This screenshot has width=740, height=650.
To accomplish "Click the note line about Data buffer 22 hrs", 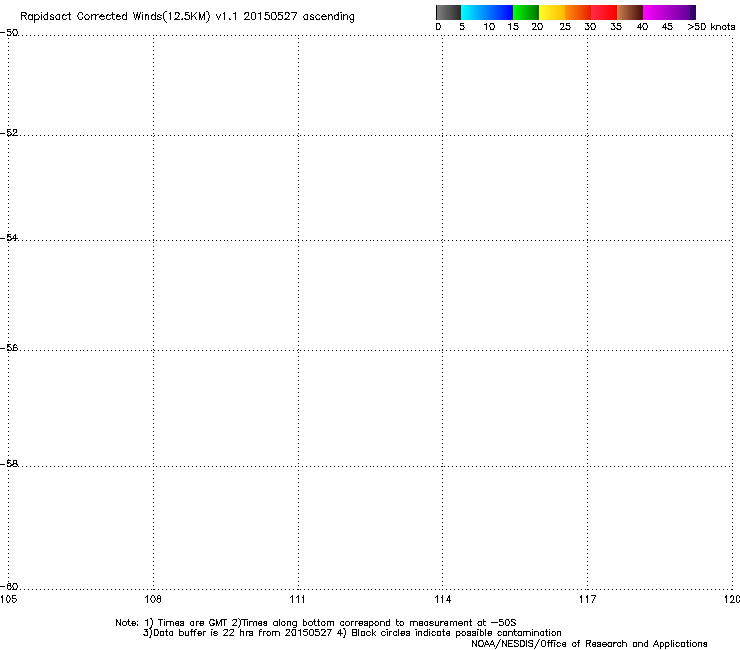I will coord(352,633).
